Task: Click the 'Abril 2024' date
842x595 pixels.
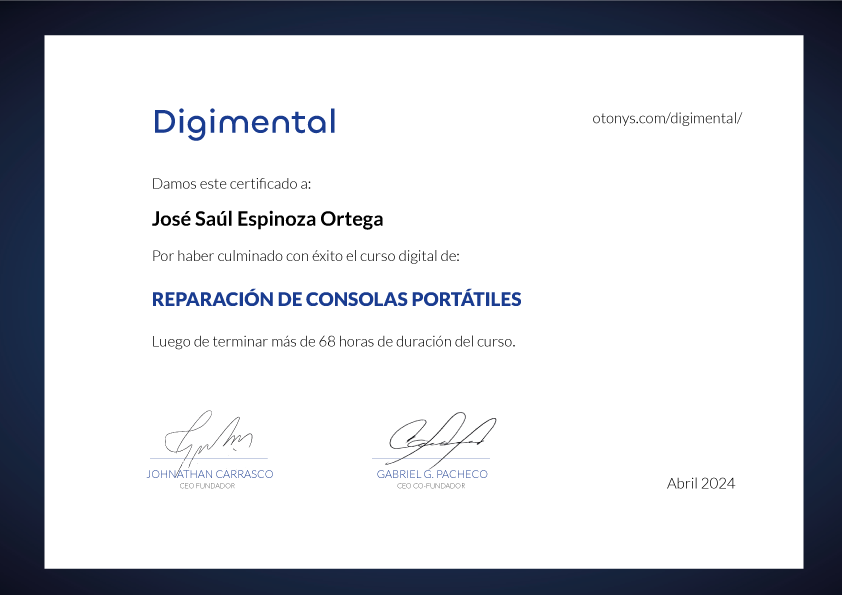Action: [700, 483]
